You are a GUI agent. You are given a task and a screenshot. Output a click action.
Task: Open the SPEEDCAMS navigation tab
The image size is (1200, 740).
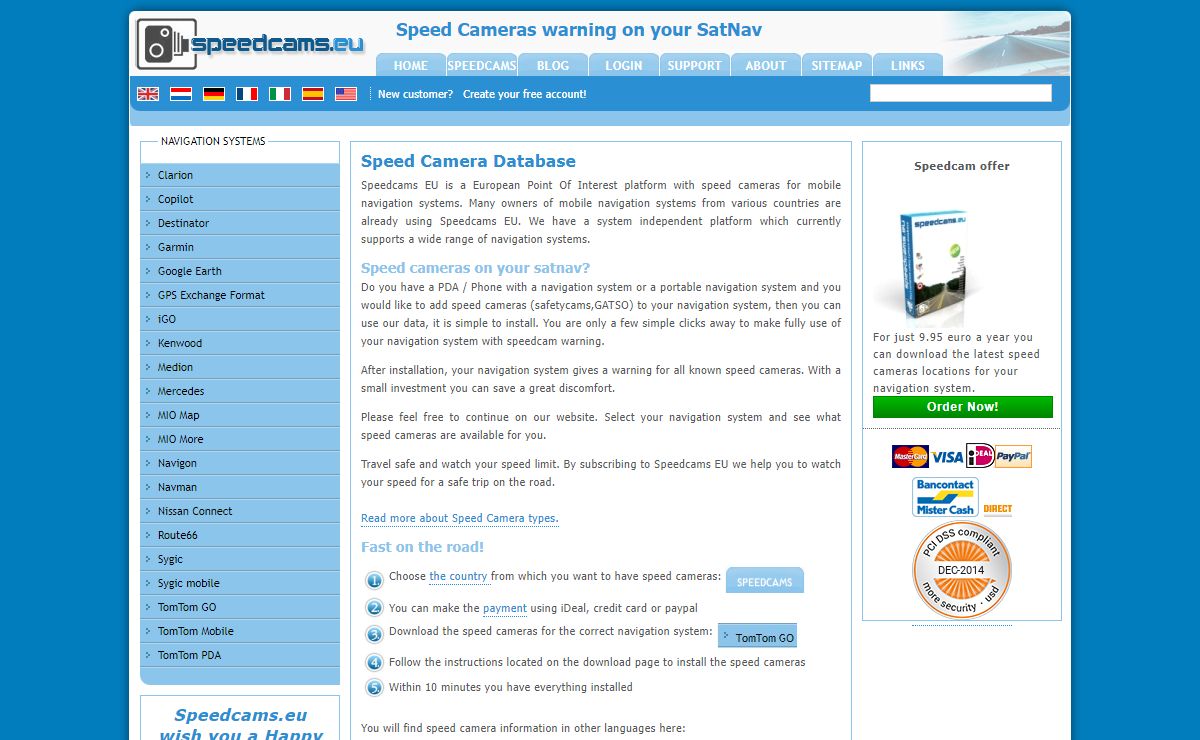[x=482, y=65]
